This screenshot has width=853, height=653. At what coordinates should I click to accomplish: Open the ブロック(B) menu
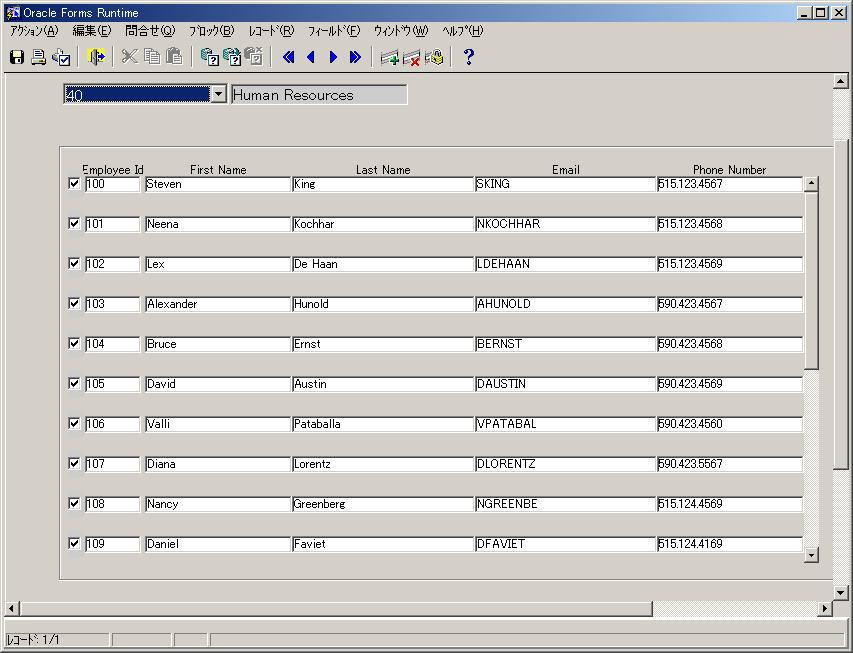211,31
